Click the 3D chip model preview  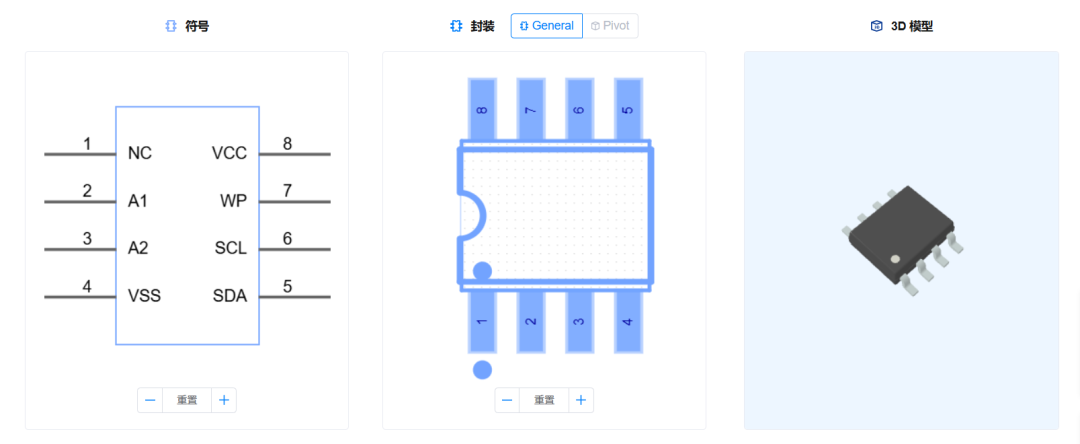pos(901,240)
